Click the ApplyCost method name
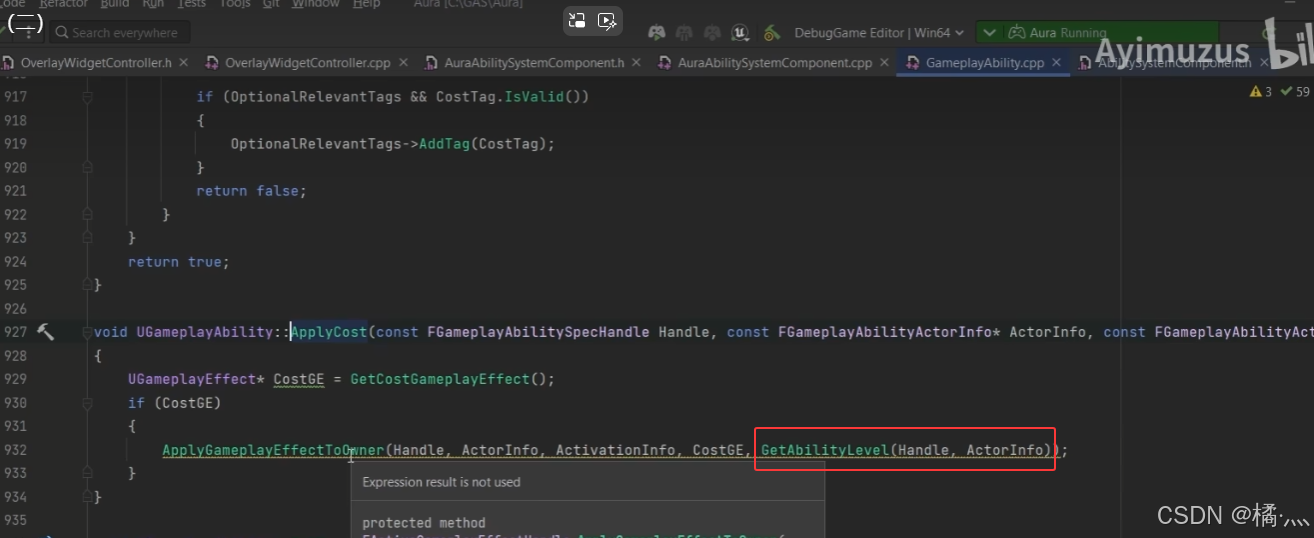The width and height of the screenshot is (1314, 538). [328, 332]
